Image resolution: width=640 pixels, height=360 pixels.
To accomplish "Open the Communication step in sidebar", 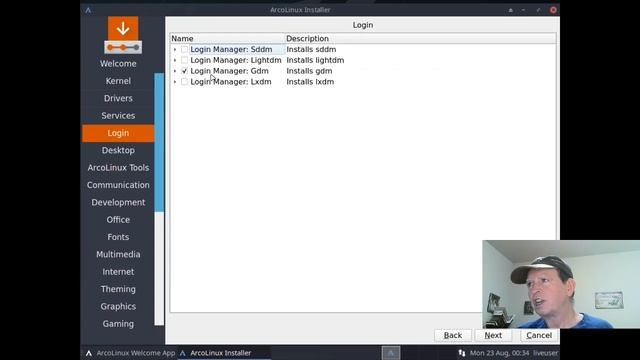I will click(x=118, y=185).
